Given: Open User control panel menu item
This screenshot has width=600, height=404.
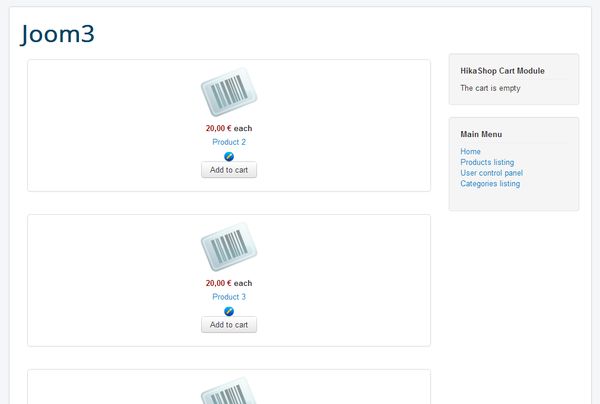Looking at the screenshot, I should pos(491,173).
